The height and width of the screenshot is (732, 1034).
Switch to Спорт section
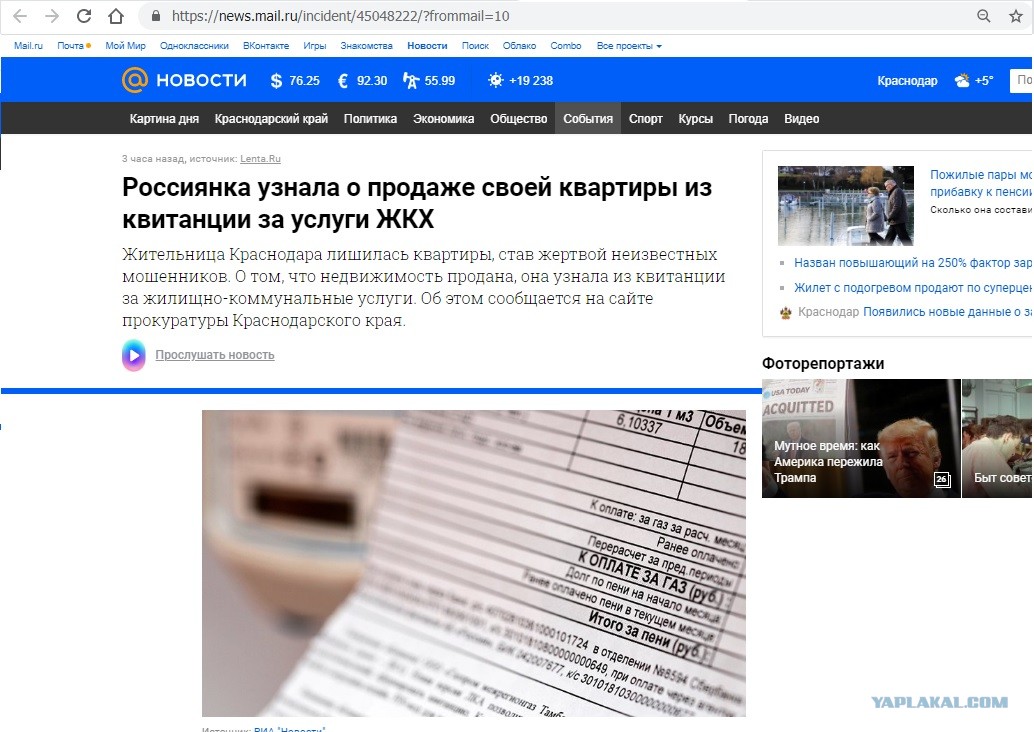pos(645,119)
